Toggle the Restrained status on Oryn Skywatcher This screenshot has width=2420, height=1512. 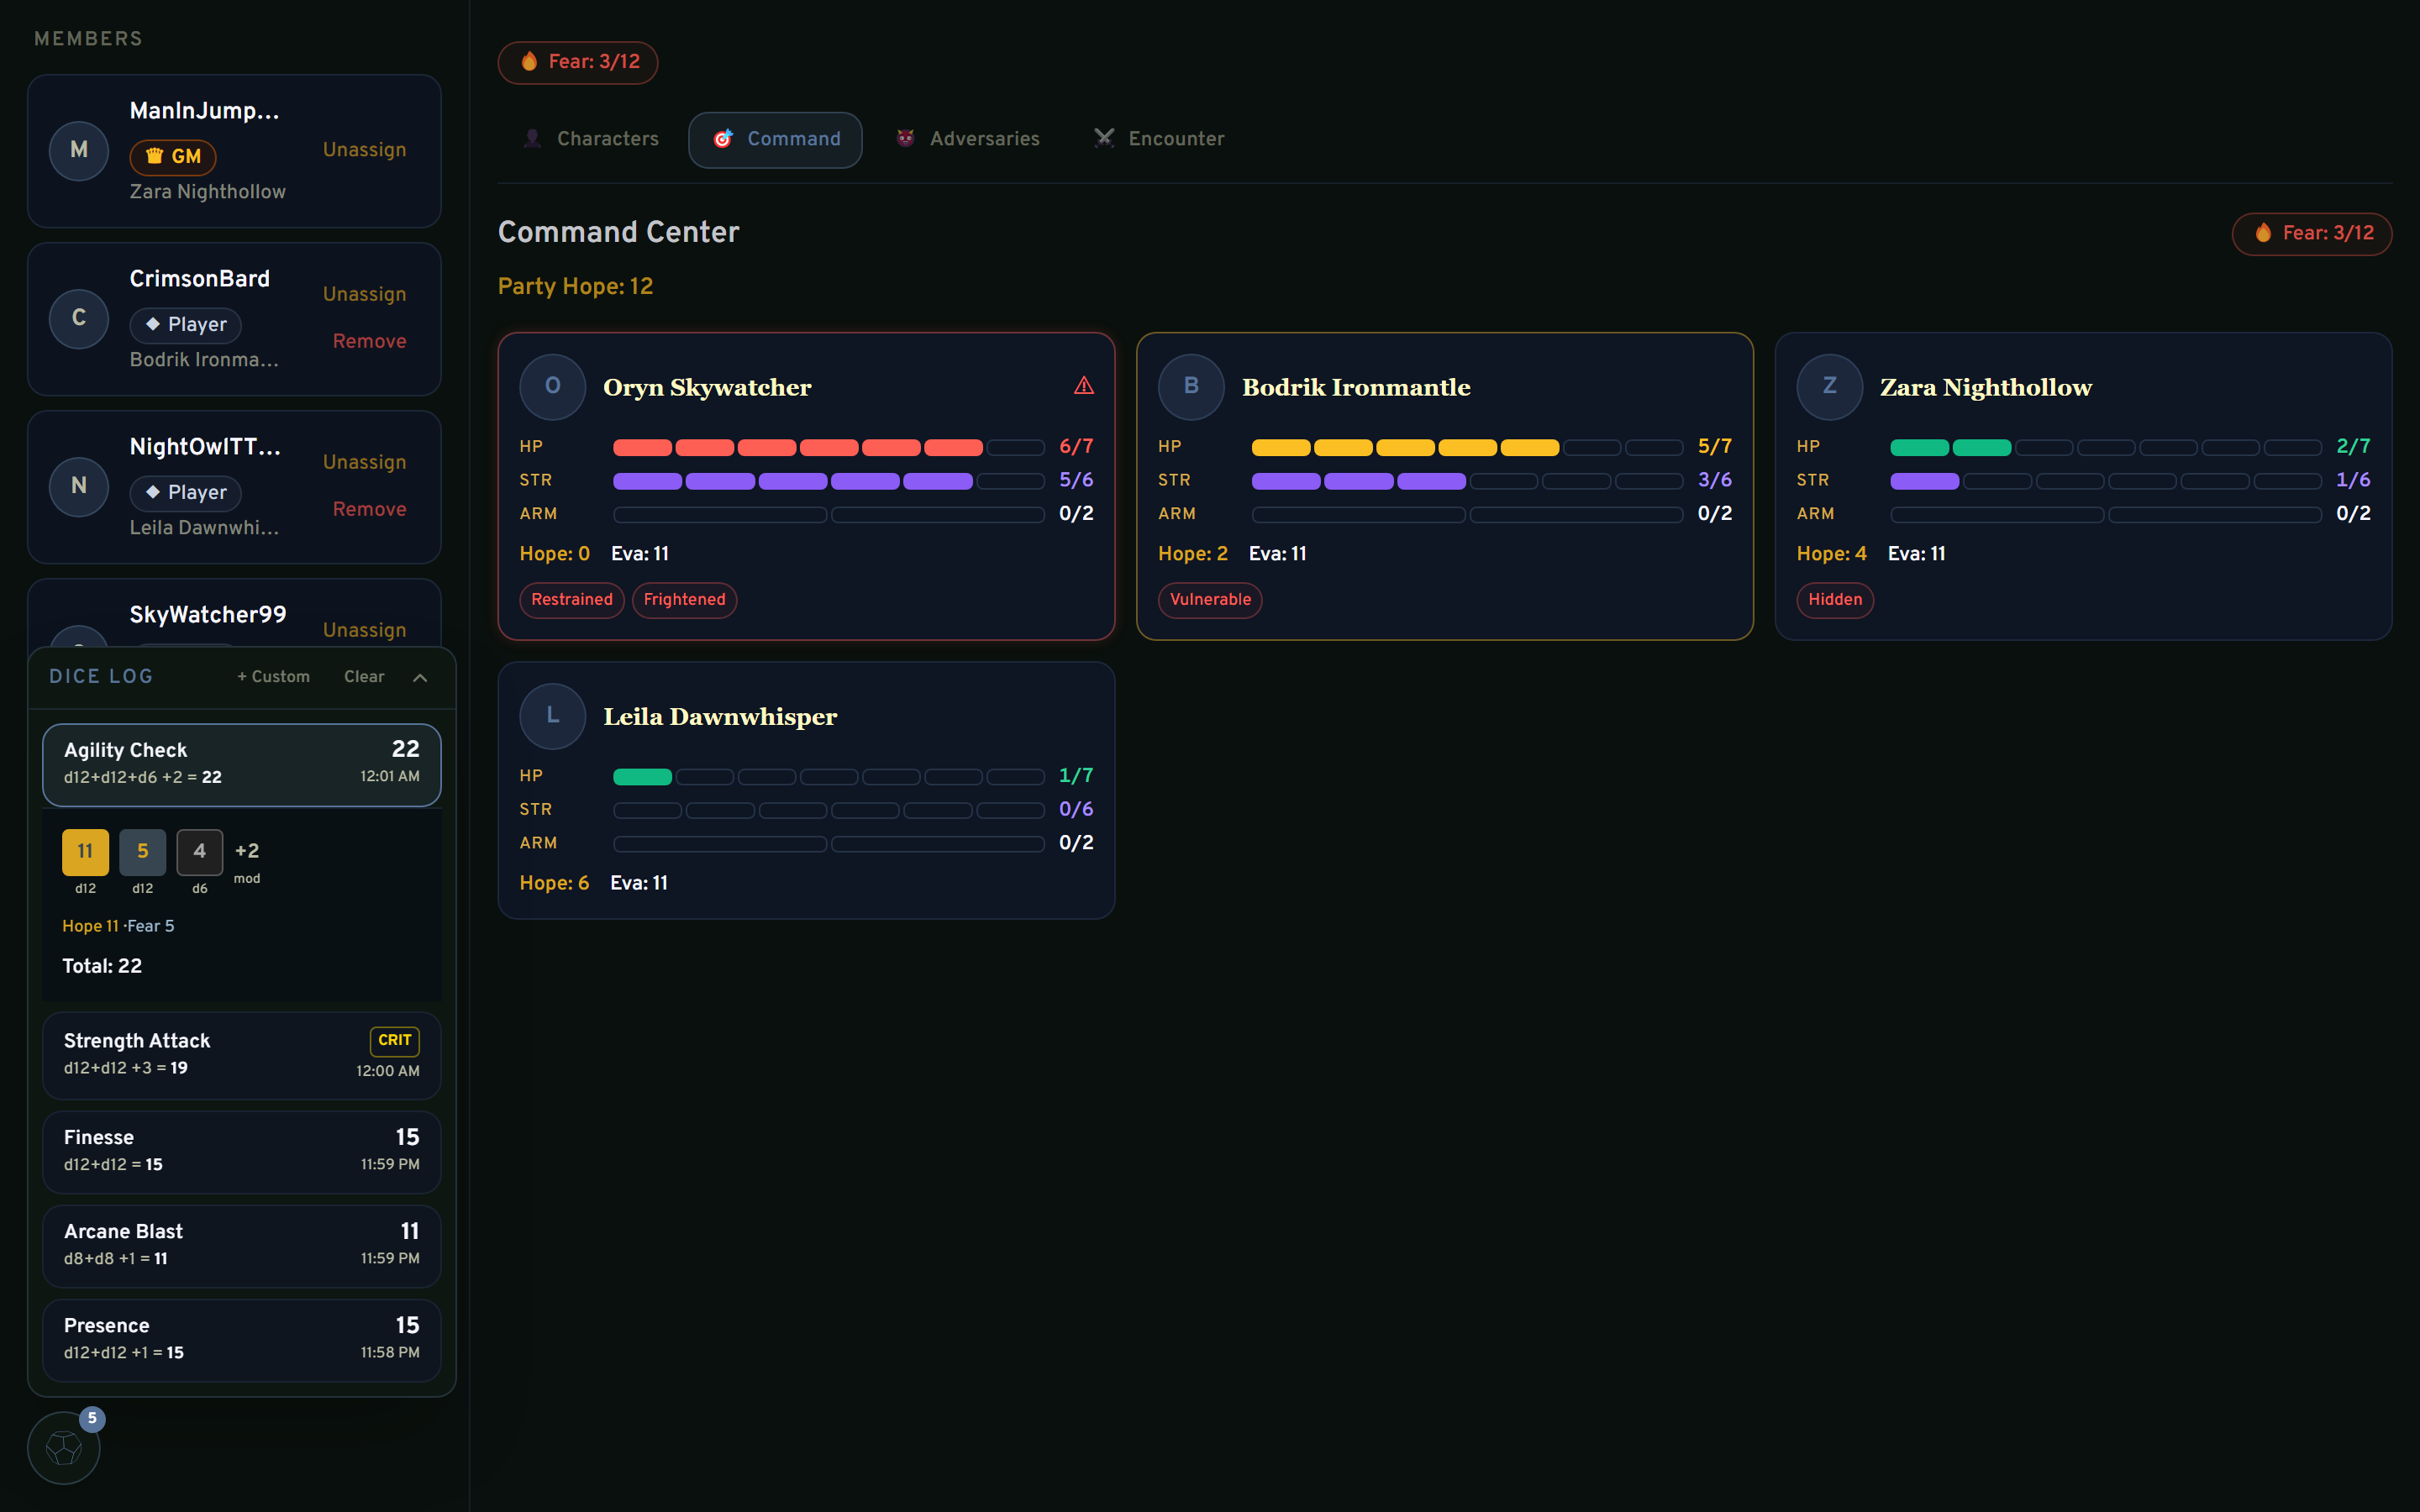[571, 600]
